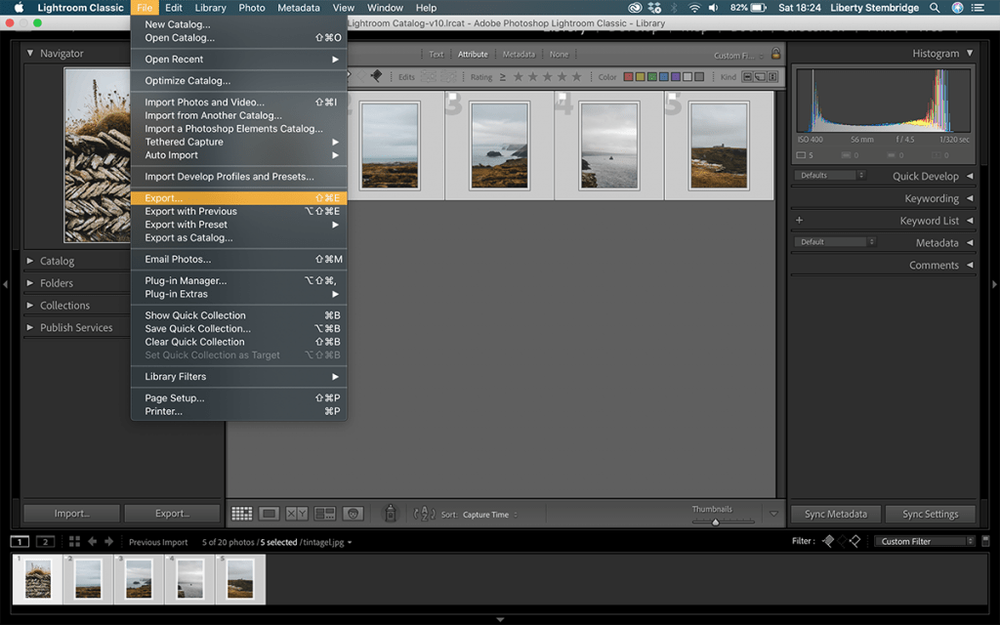Toggle the rejected flag filter near Filter label
The height and width of the screenshot is (625, 1000).
coord(855,540)
